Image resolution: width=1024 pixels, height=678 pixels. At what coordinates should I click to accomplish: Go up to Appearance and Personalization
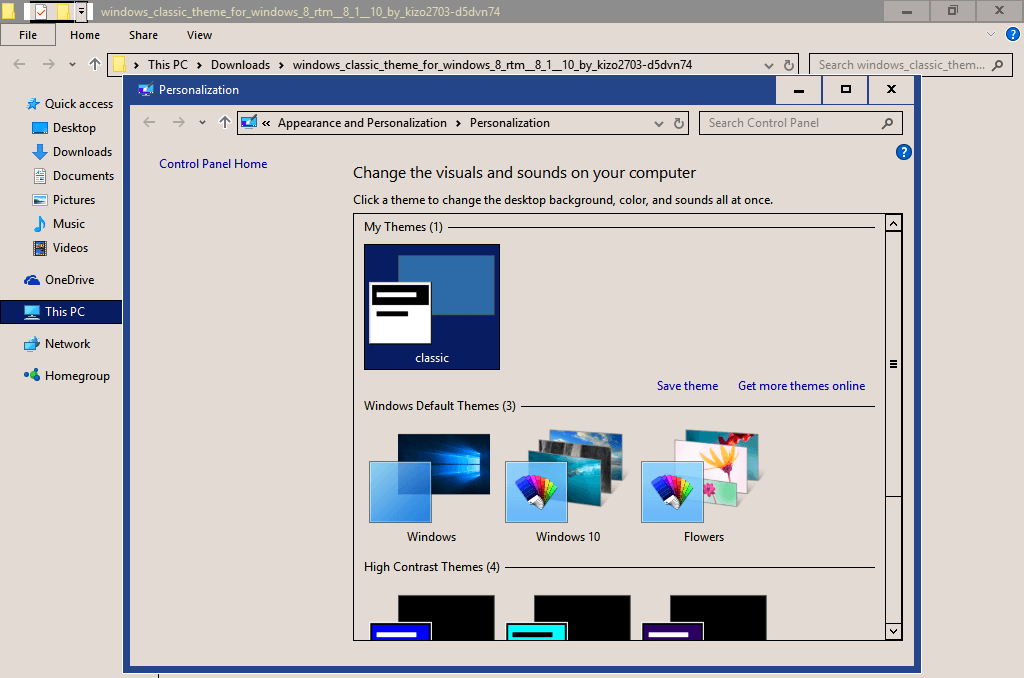[225, 122]
